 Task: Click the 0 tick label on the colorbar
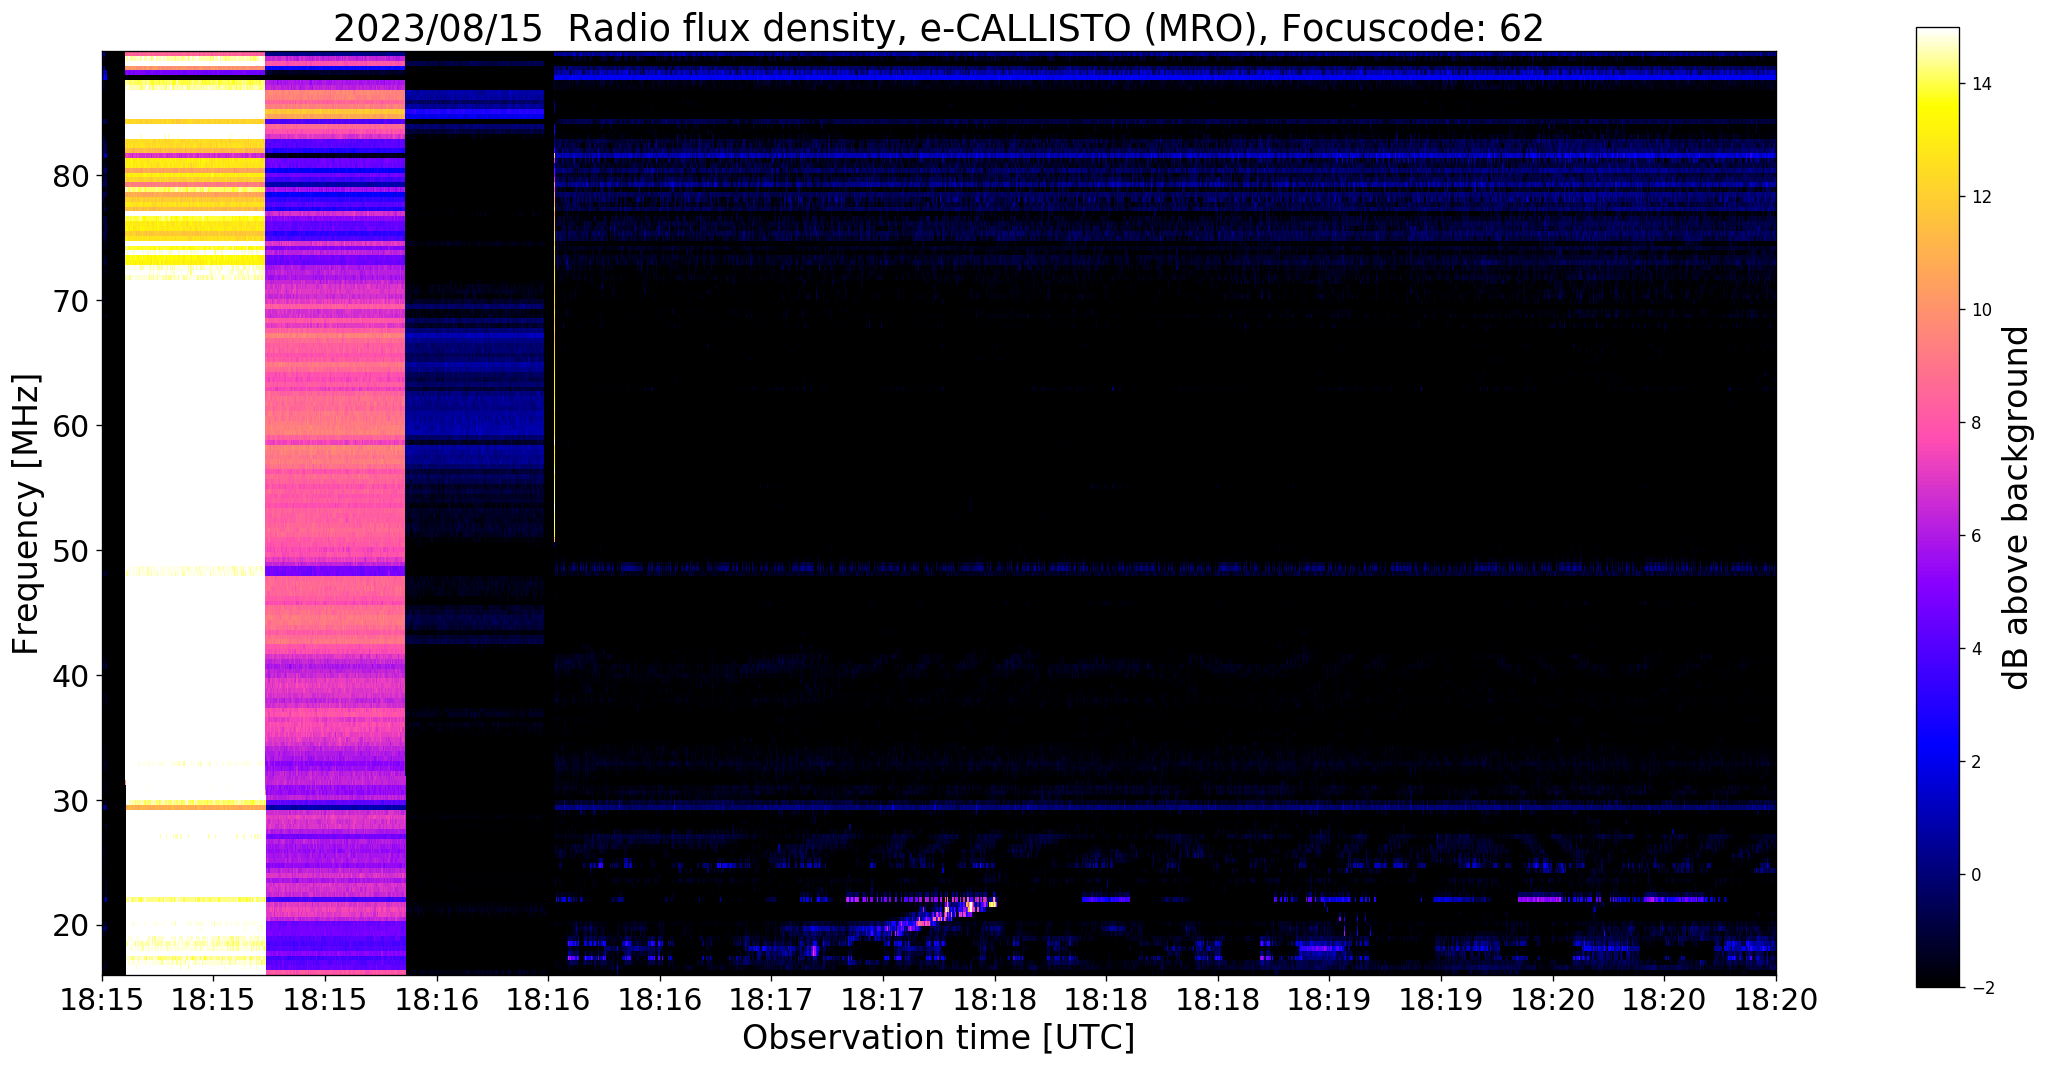[x=1974, y=875]
